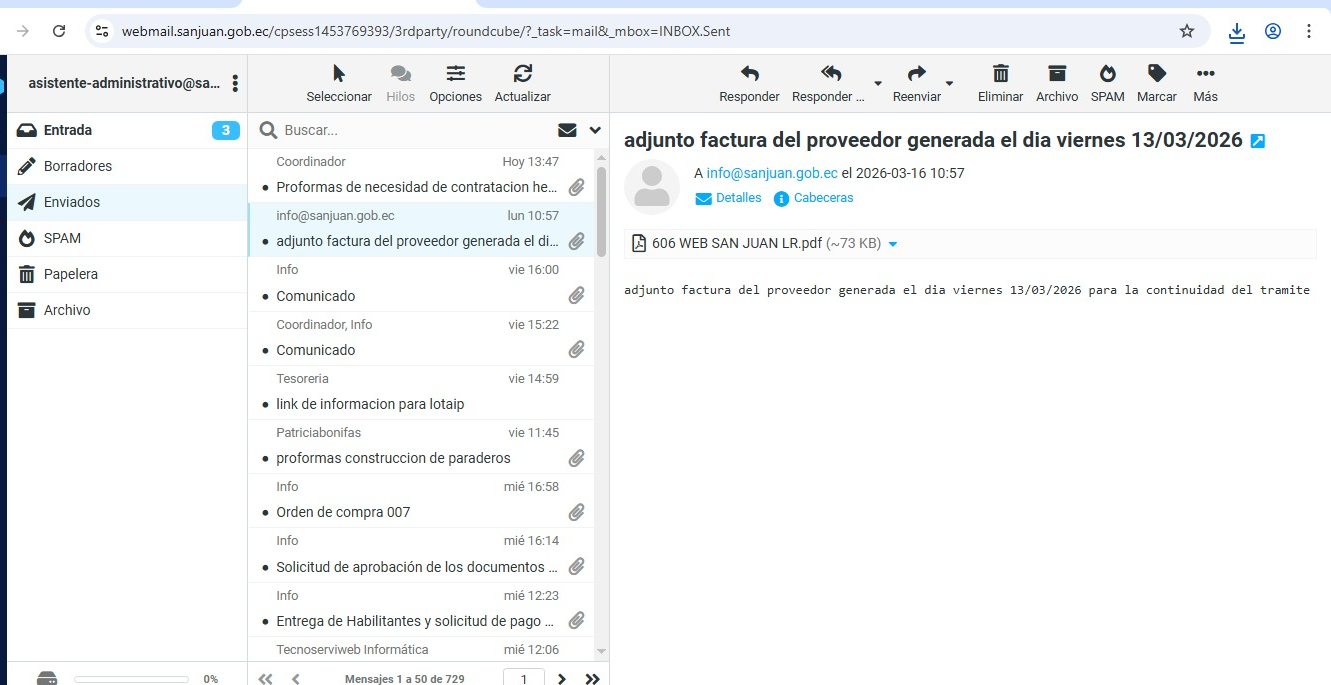Image resolution: width=1331 pixels, height=685 pixels.
Task: Open the Borradores folder
Action: pos(78,166)
